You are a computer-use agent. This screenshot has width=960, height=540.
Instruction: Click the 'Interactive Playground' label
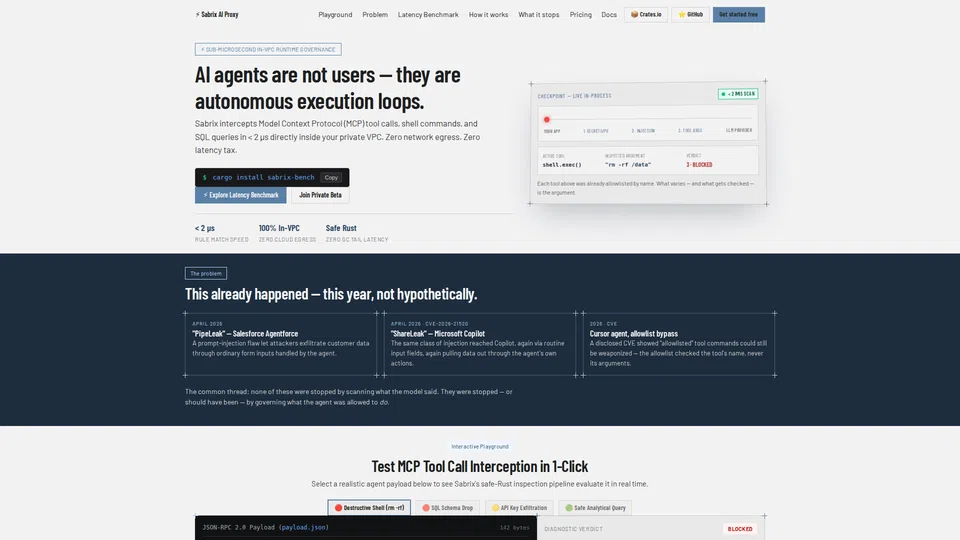point(480,446)
